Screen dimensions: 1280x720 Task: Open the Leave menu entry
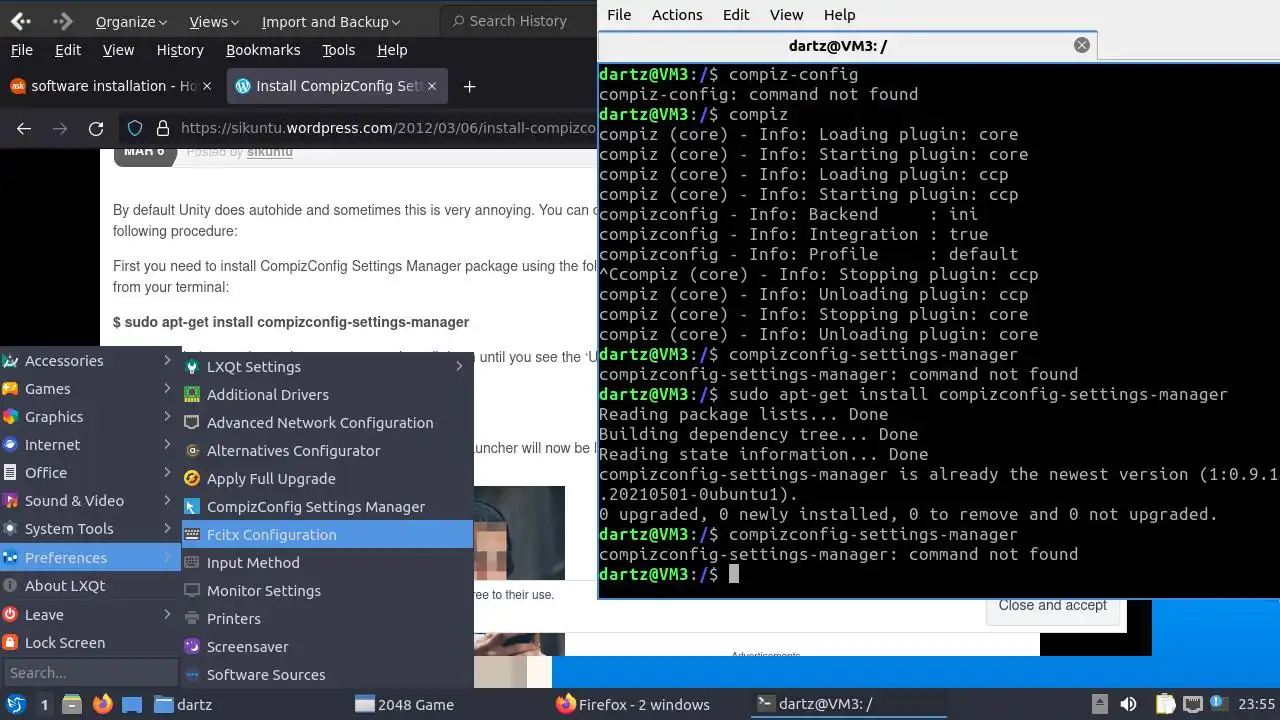click(x=90, y=615)
